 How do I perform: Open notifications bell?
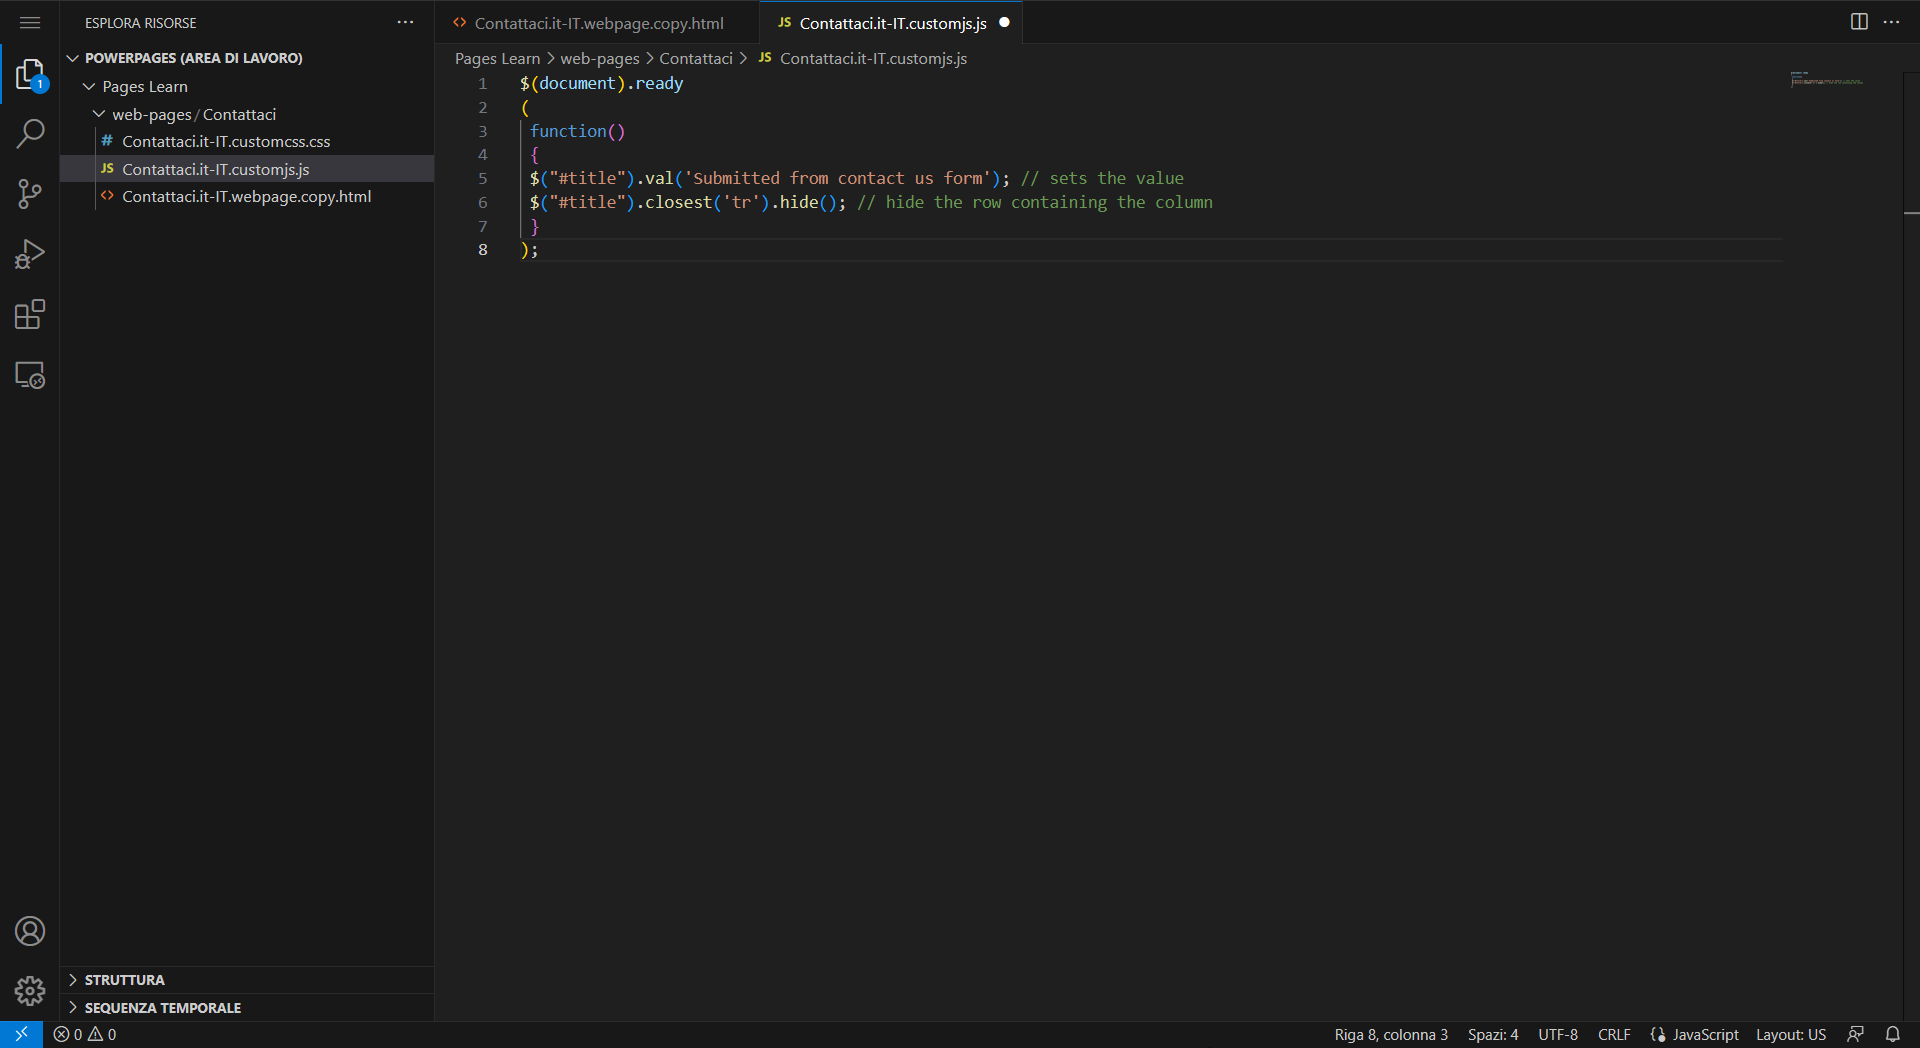click(x=1893, y=1034)
